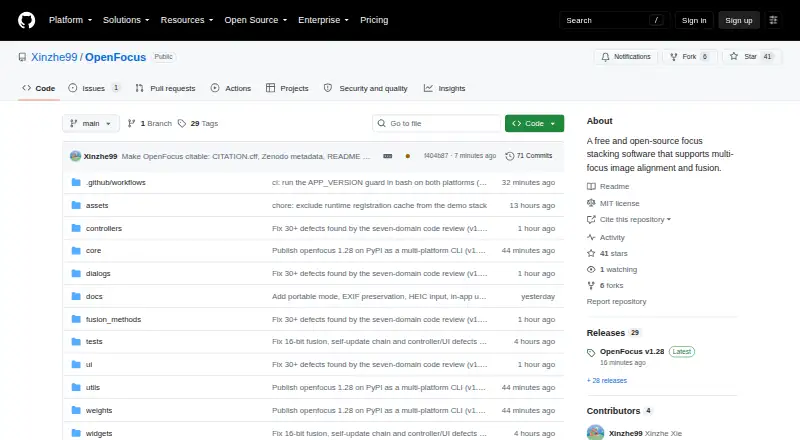The height and width of the screenshot is (440, 800).
Task: Click folder icon of utils row
Action: point(76,387)
